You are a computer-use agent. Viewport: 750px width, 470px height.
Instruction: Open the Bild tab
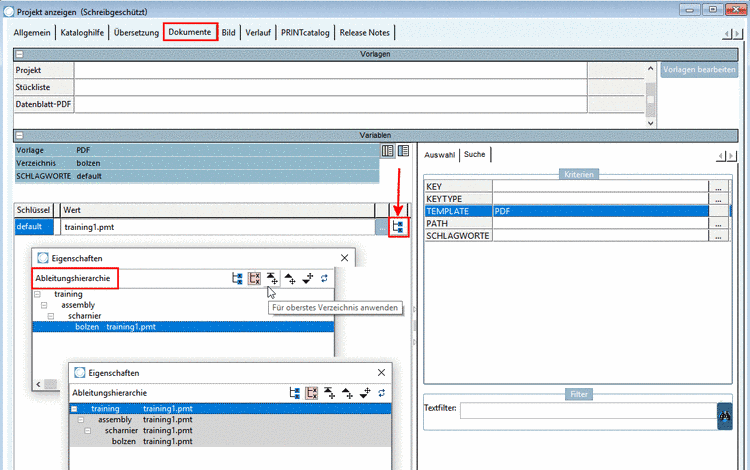(x=229, y=33)
